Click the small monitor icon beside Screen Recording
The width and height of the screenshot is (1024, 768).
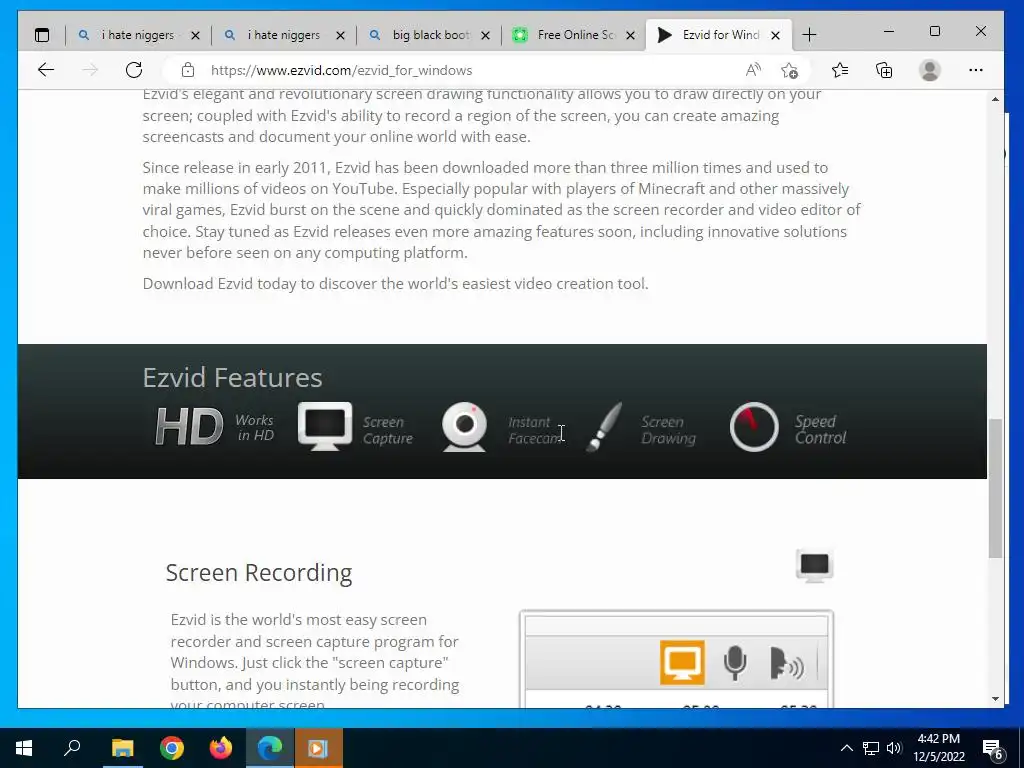tap(814, 566)
